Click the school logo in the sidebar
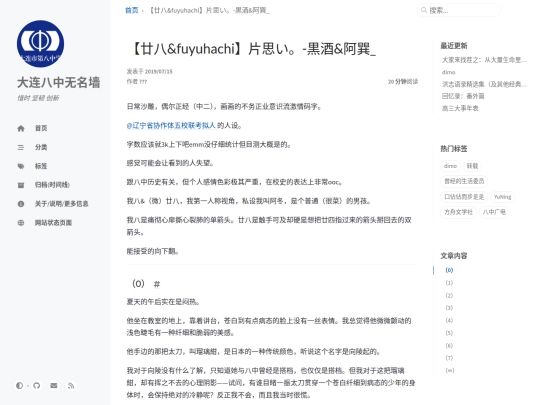This screenshot has width=540, height=405. coord(40,44)
